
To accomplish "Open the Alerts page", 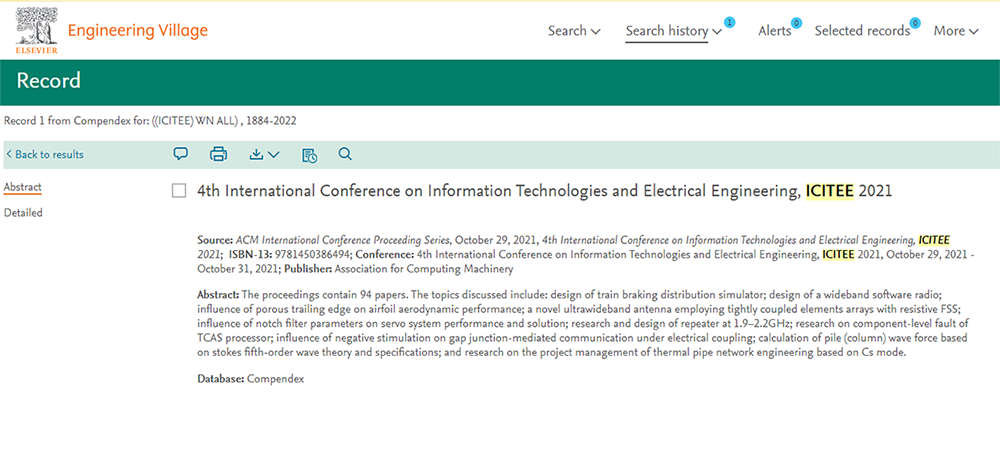I will point(773,31).
